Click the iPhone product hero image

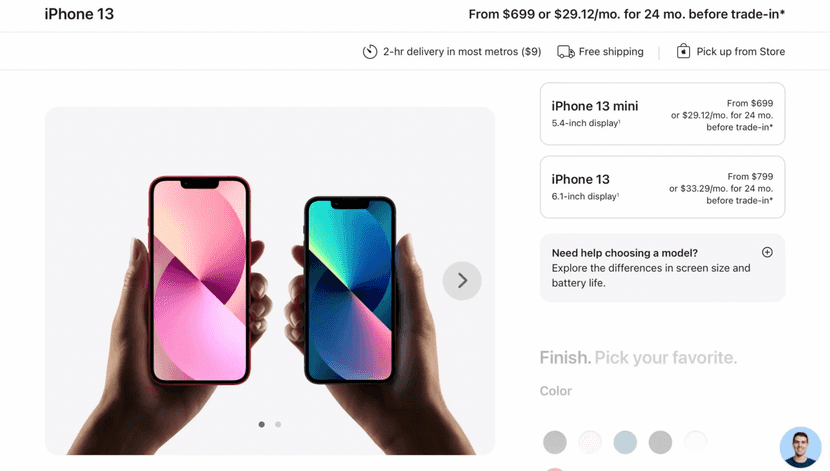270,280
